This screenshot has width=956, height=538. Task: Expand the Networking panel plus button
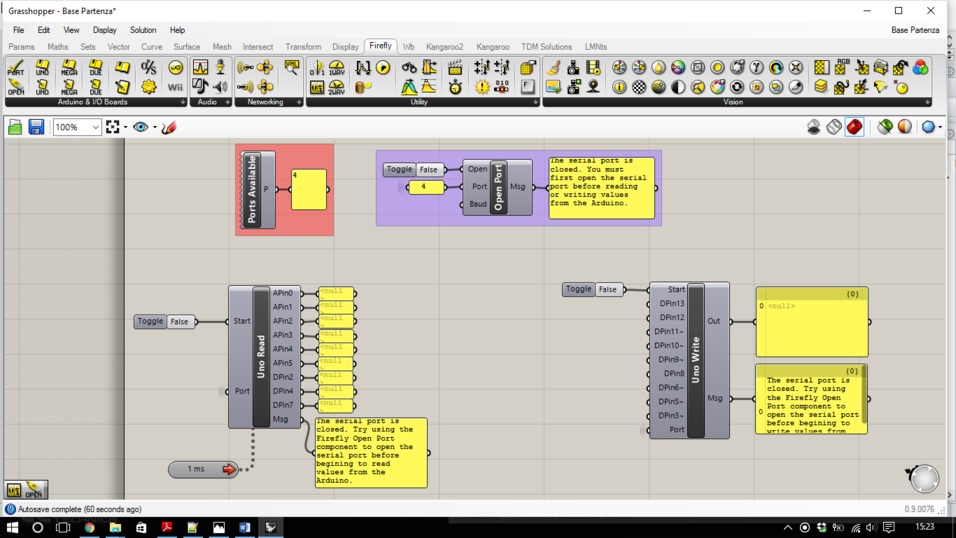click(x=299, y=102)
